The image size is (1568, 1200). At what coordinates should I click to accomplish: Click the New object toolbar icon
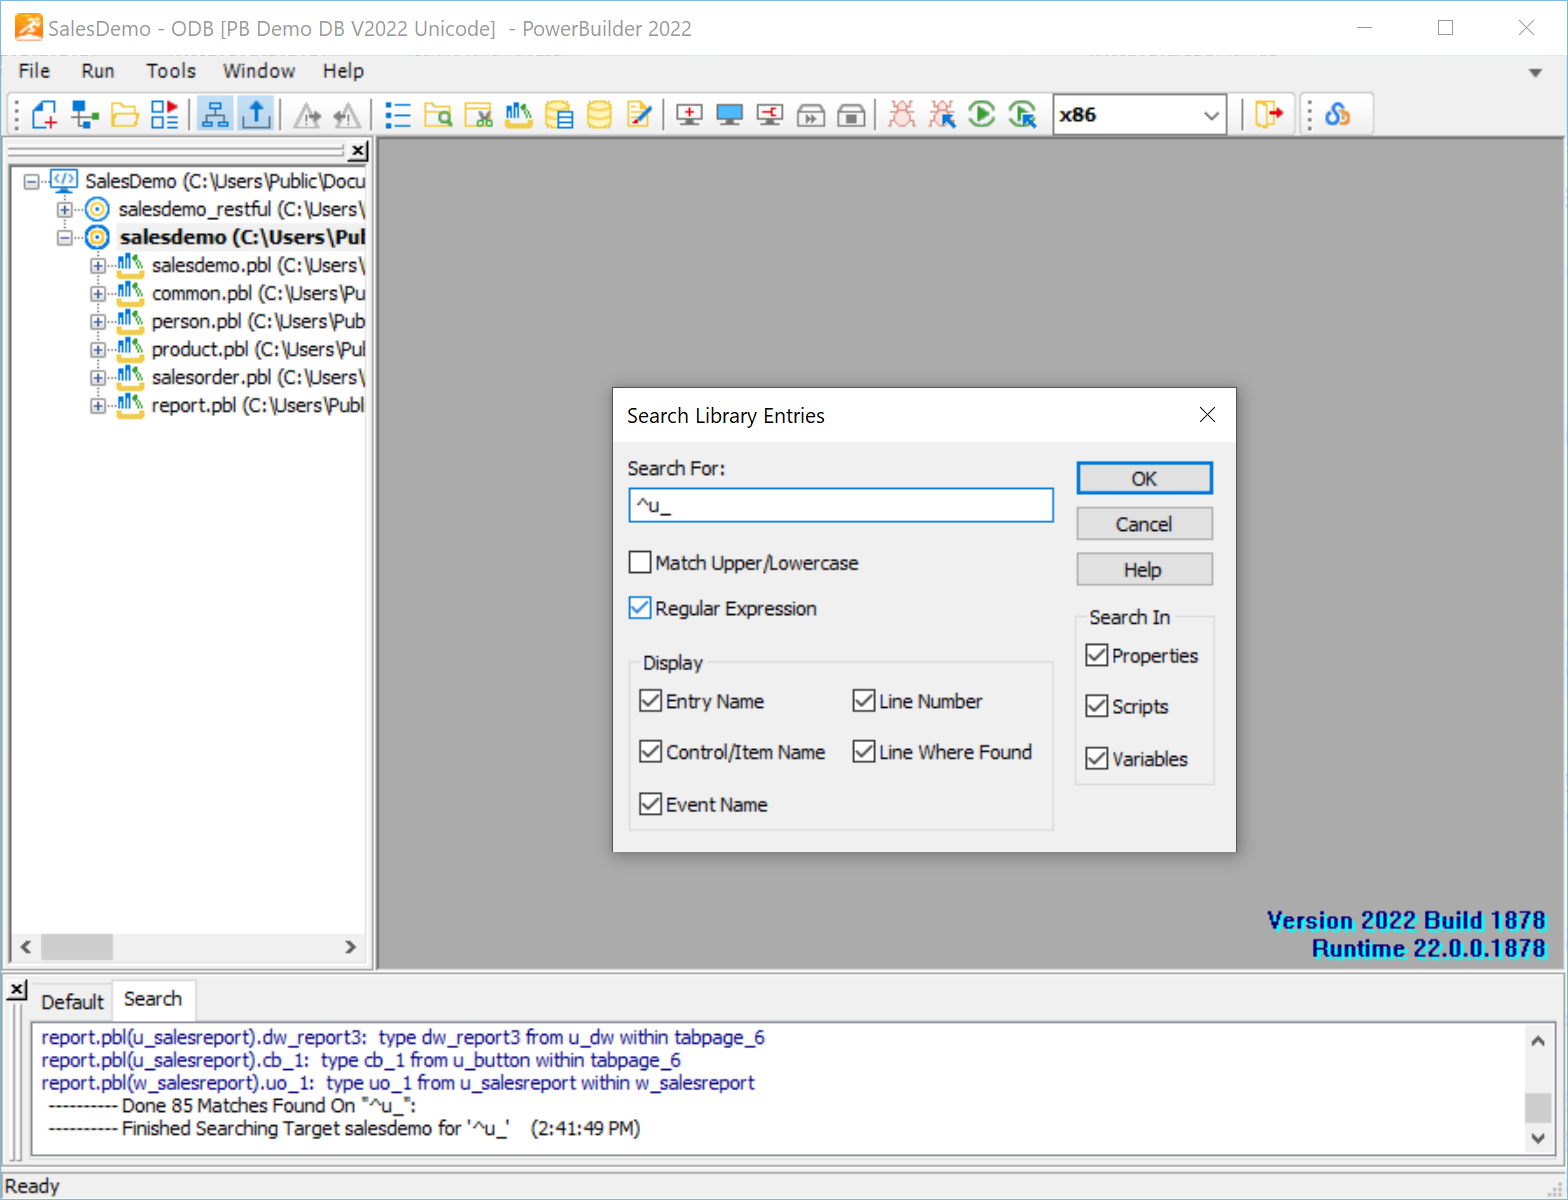[44, 115]
